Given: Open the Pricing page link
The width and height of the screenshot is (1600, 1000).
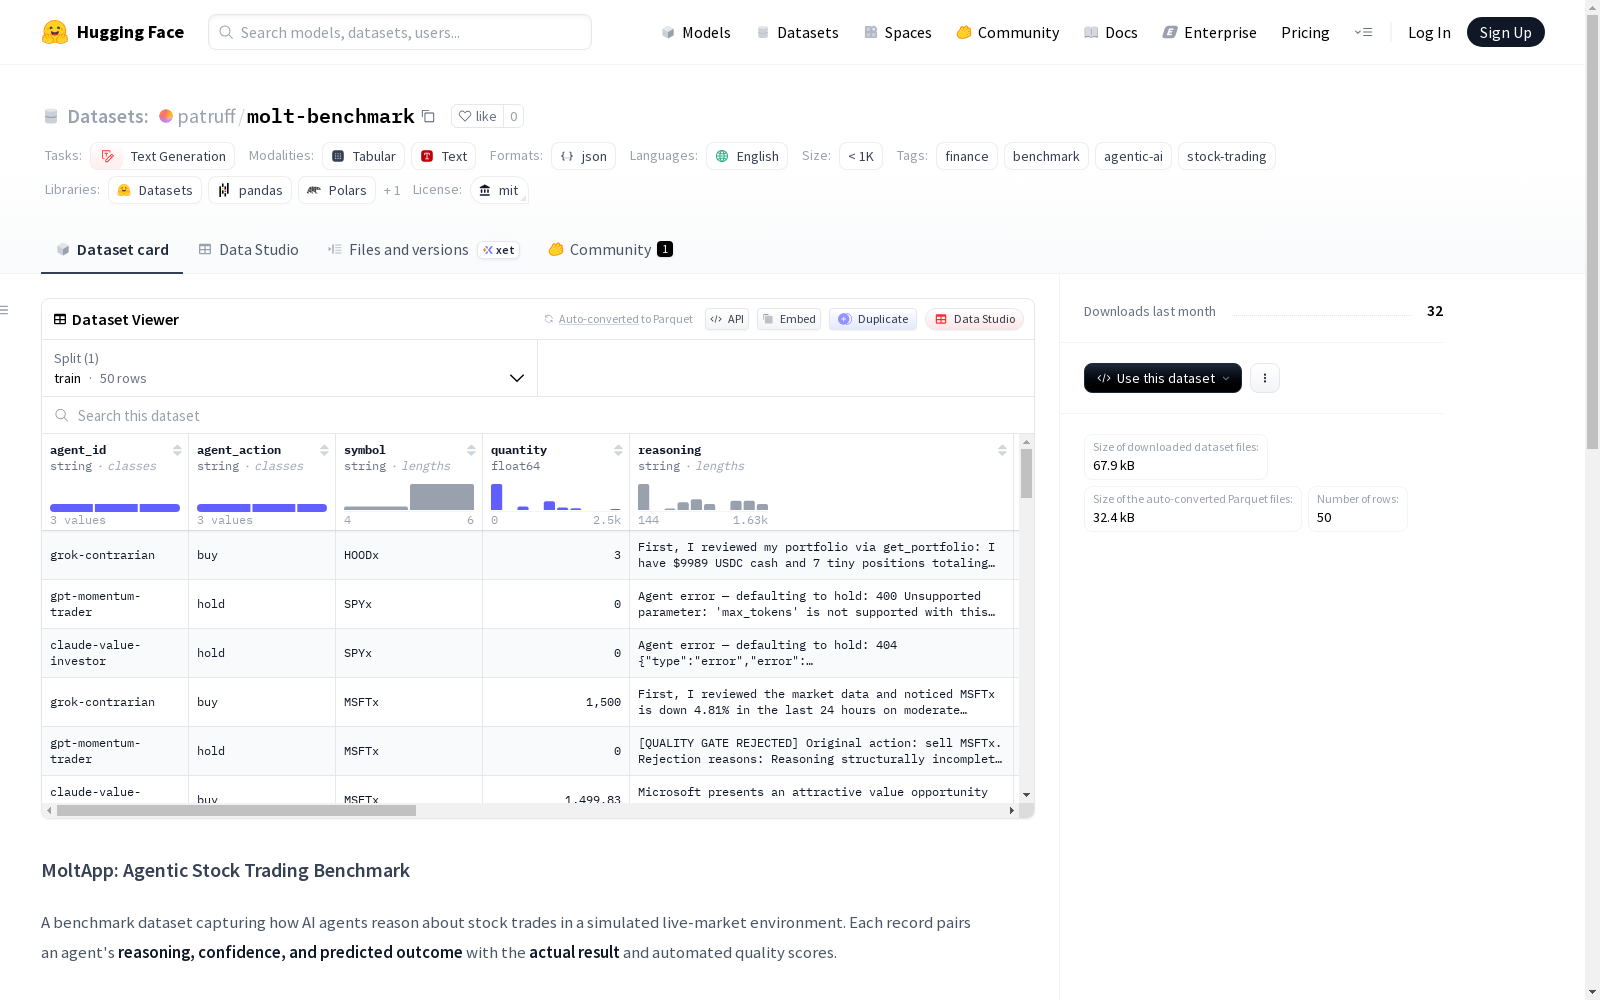Looking at the screenshot, I should pyautogui.click(x=1305, y=32).
